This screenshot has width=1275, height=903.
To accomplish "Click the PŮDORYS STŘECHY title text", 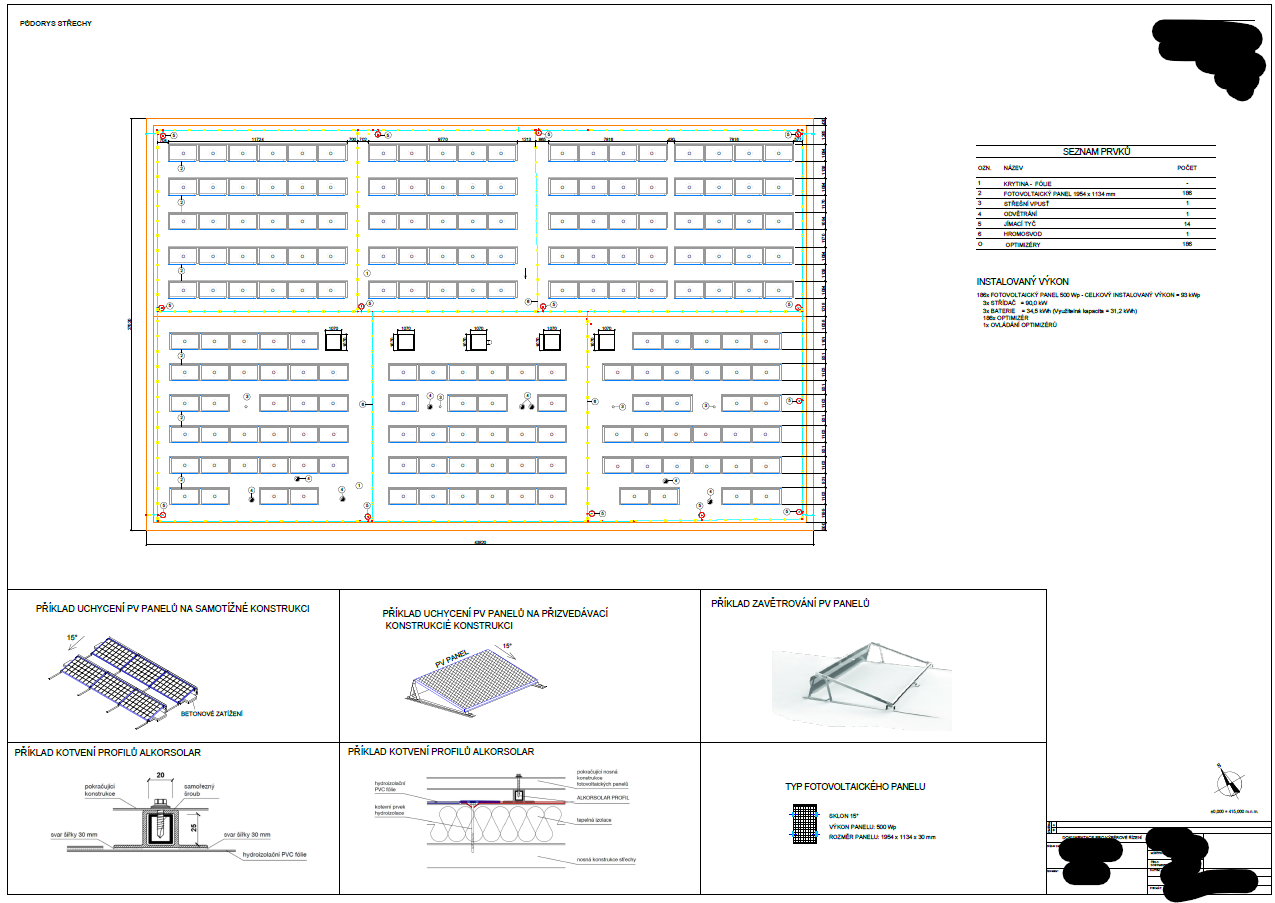I will pyautogui.click(x=55, y=23).
